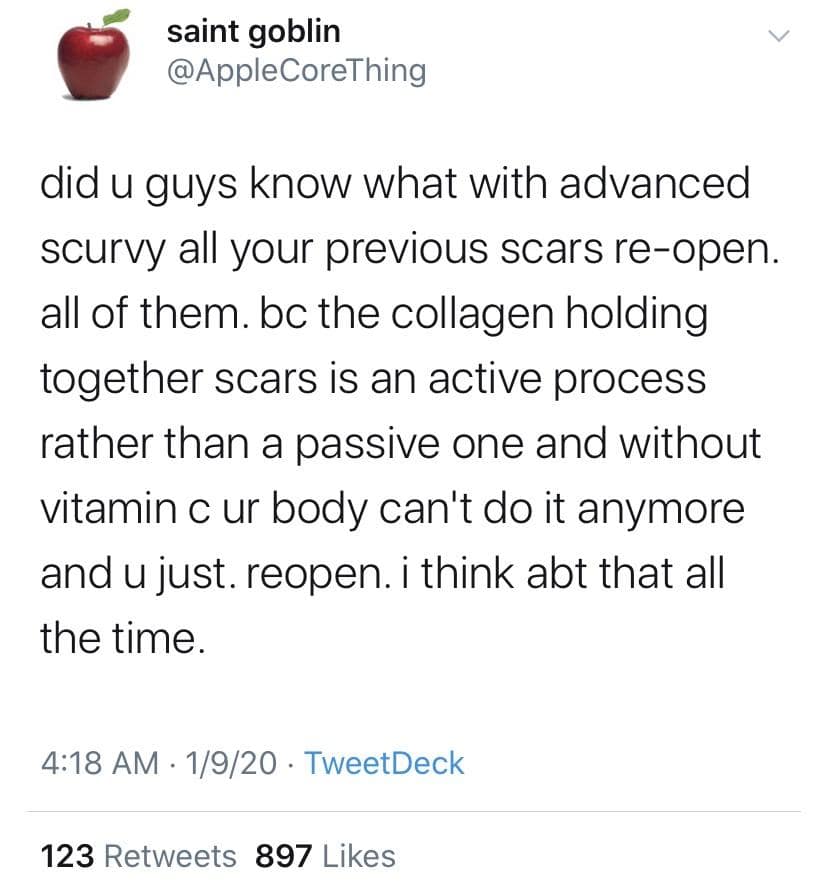
Task: Open saint goblin's profile via display name
Action: (253, 31)
